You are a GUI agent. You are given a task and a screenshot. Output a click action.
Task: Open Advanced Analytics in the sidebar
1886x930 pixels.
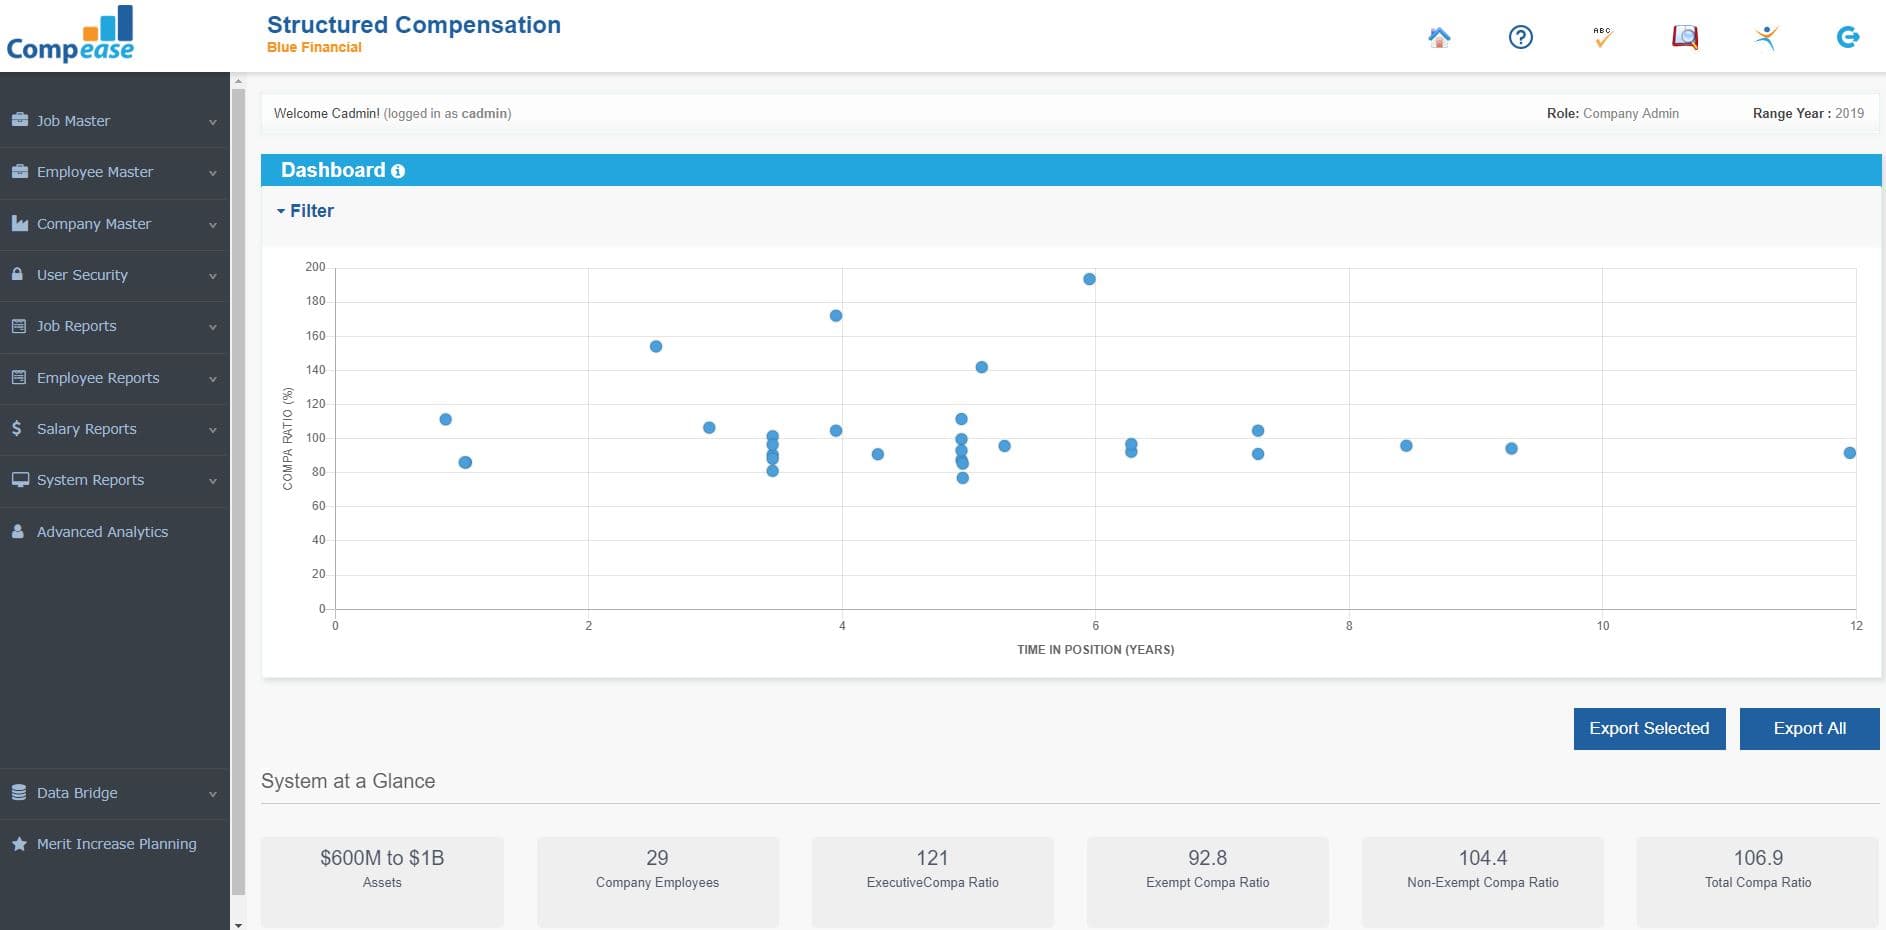(115, 532)
